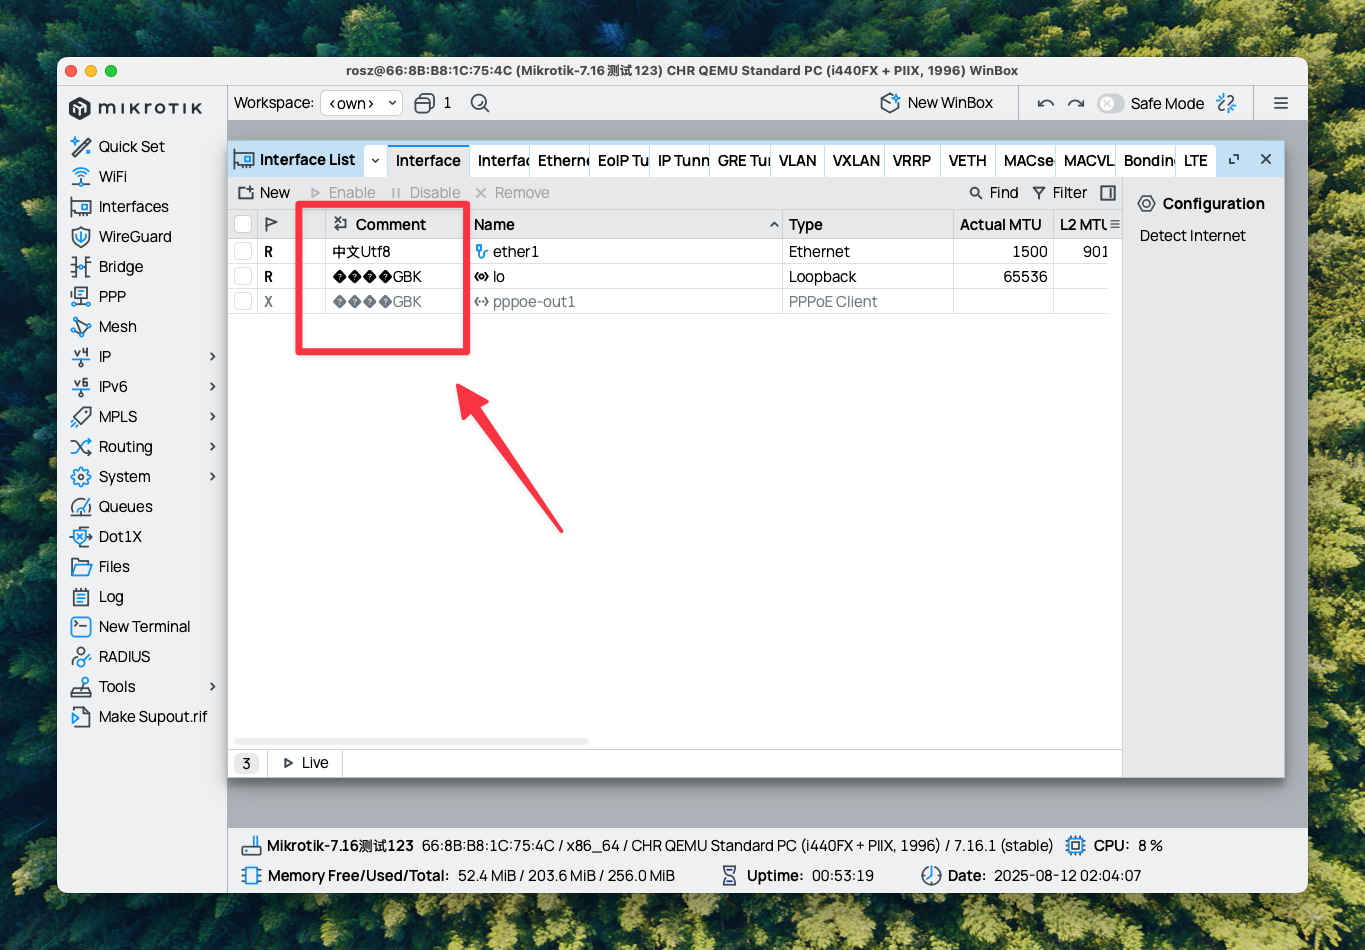Click the Loopback type cell
Screen dimensions: 1365x950
(868, 276)
